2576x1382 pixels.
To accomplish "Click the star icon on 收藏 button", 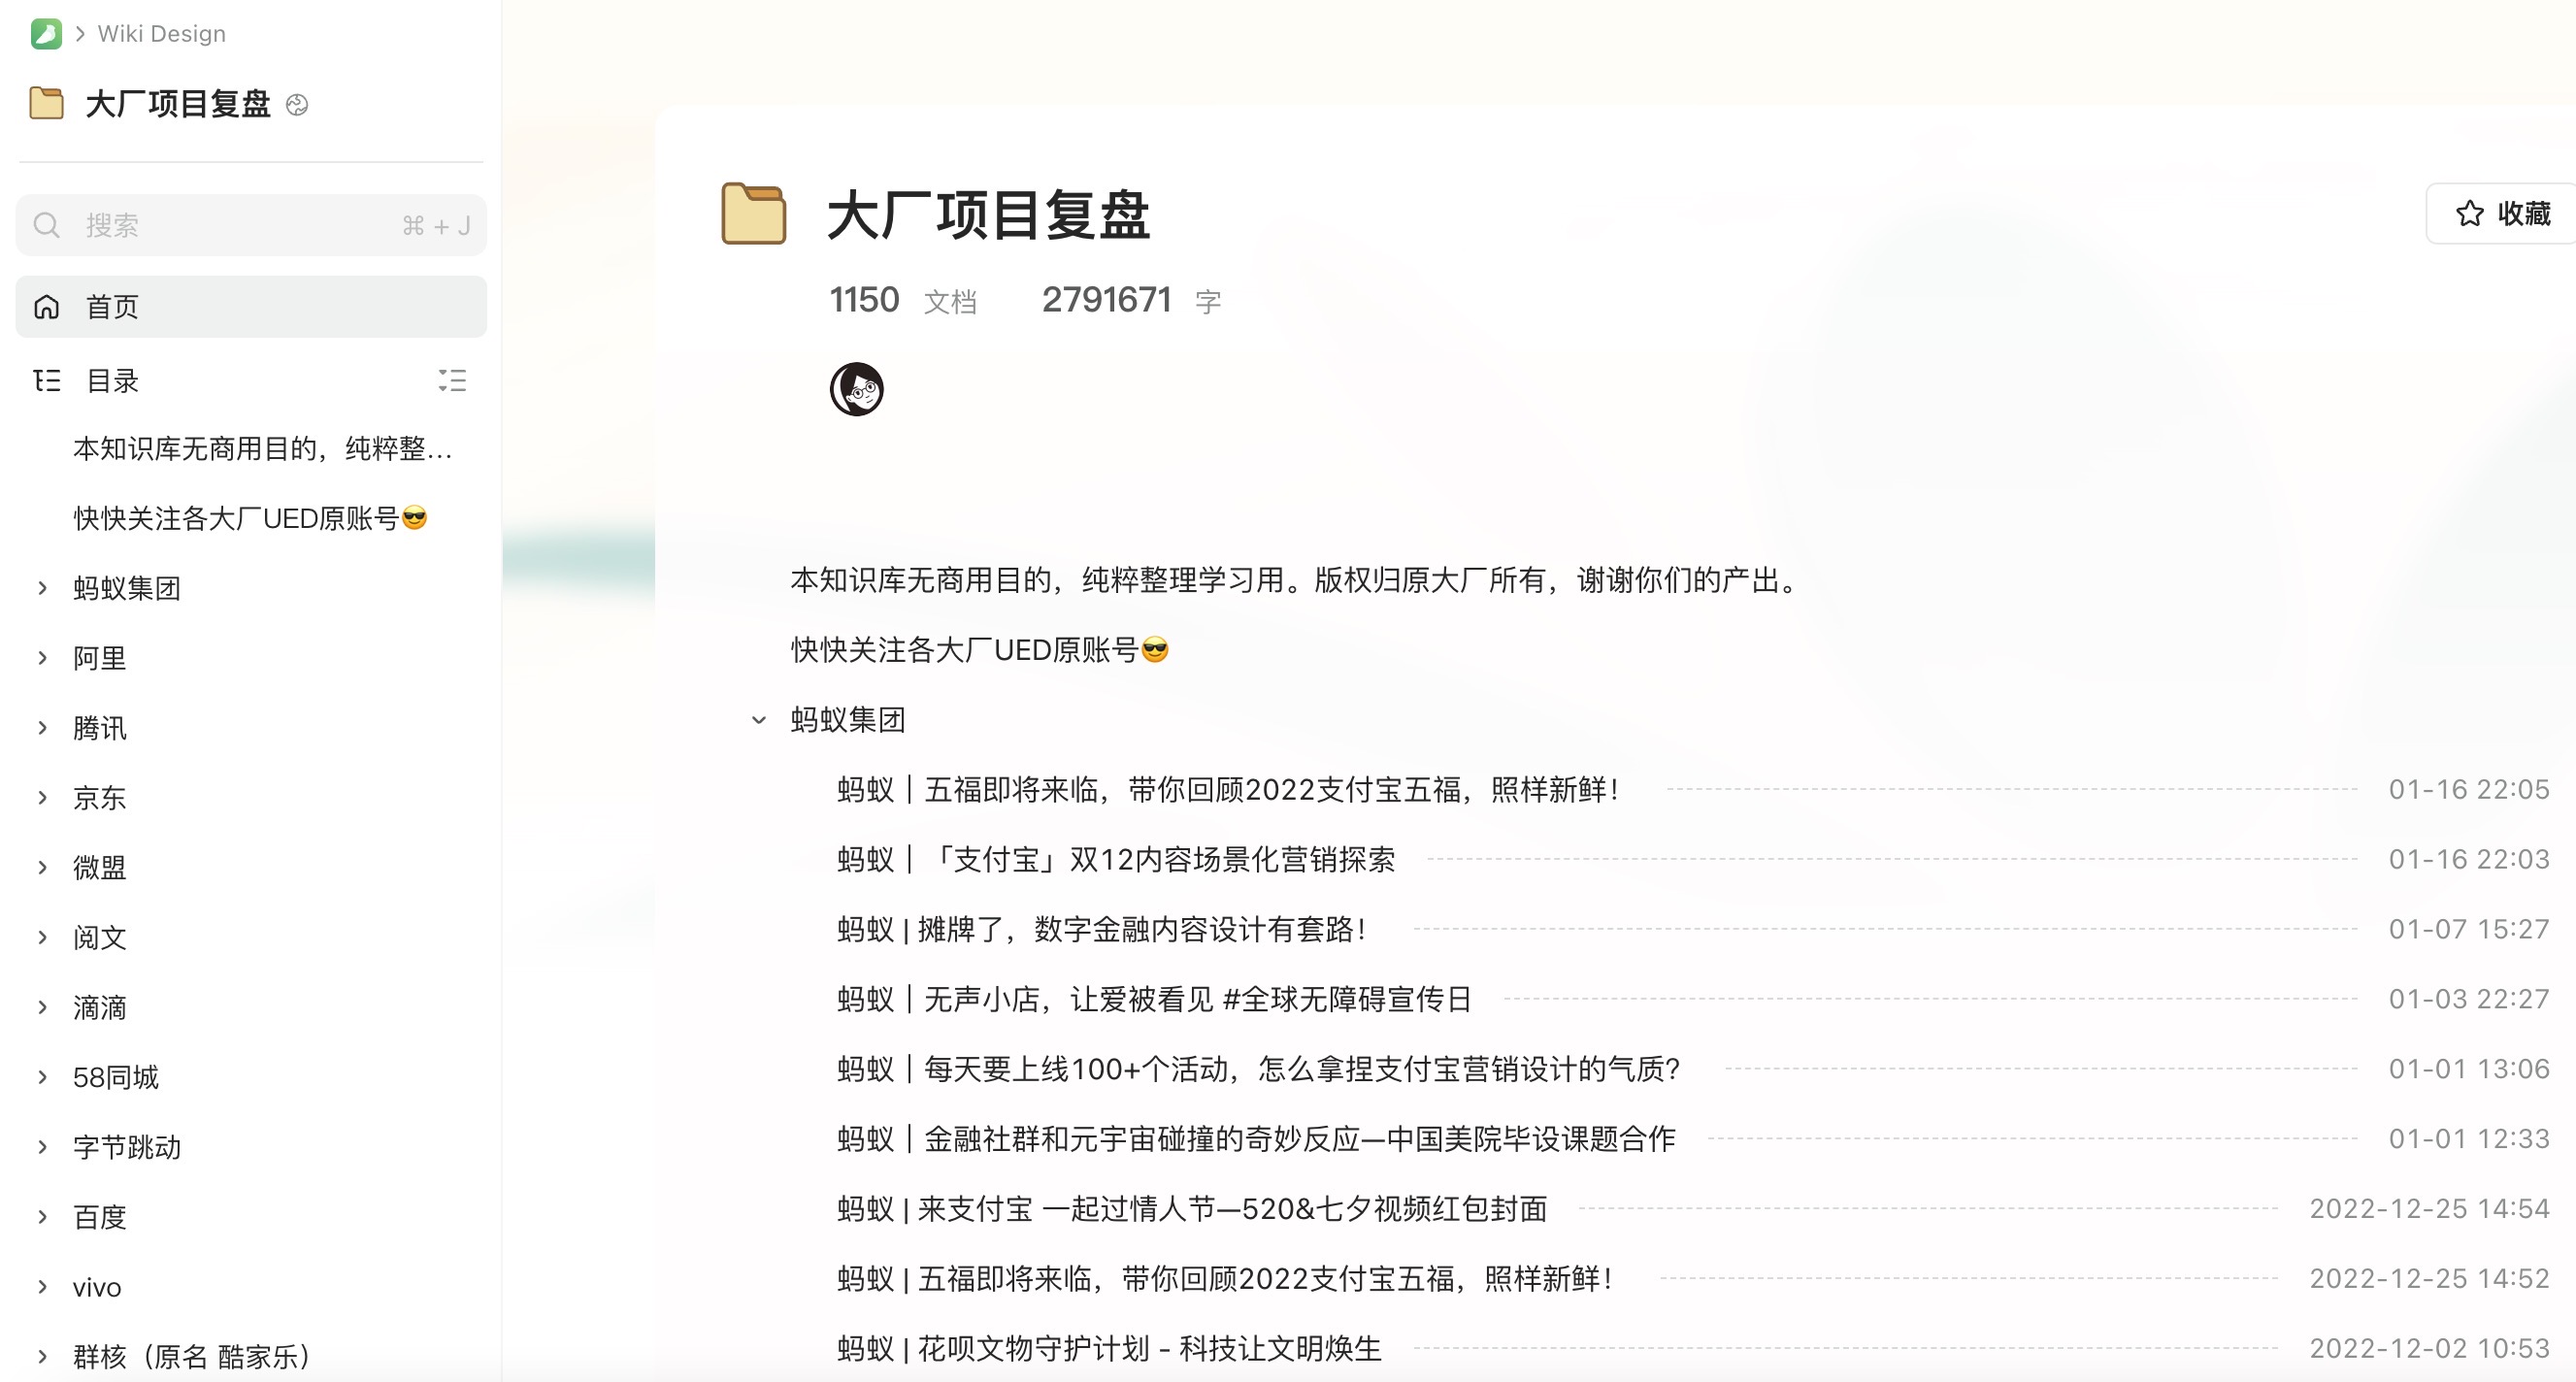I will coord(2469,213).
